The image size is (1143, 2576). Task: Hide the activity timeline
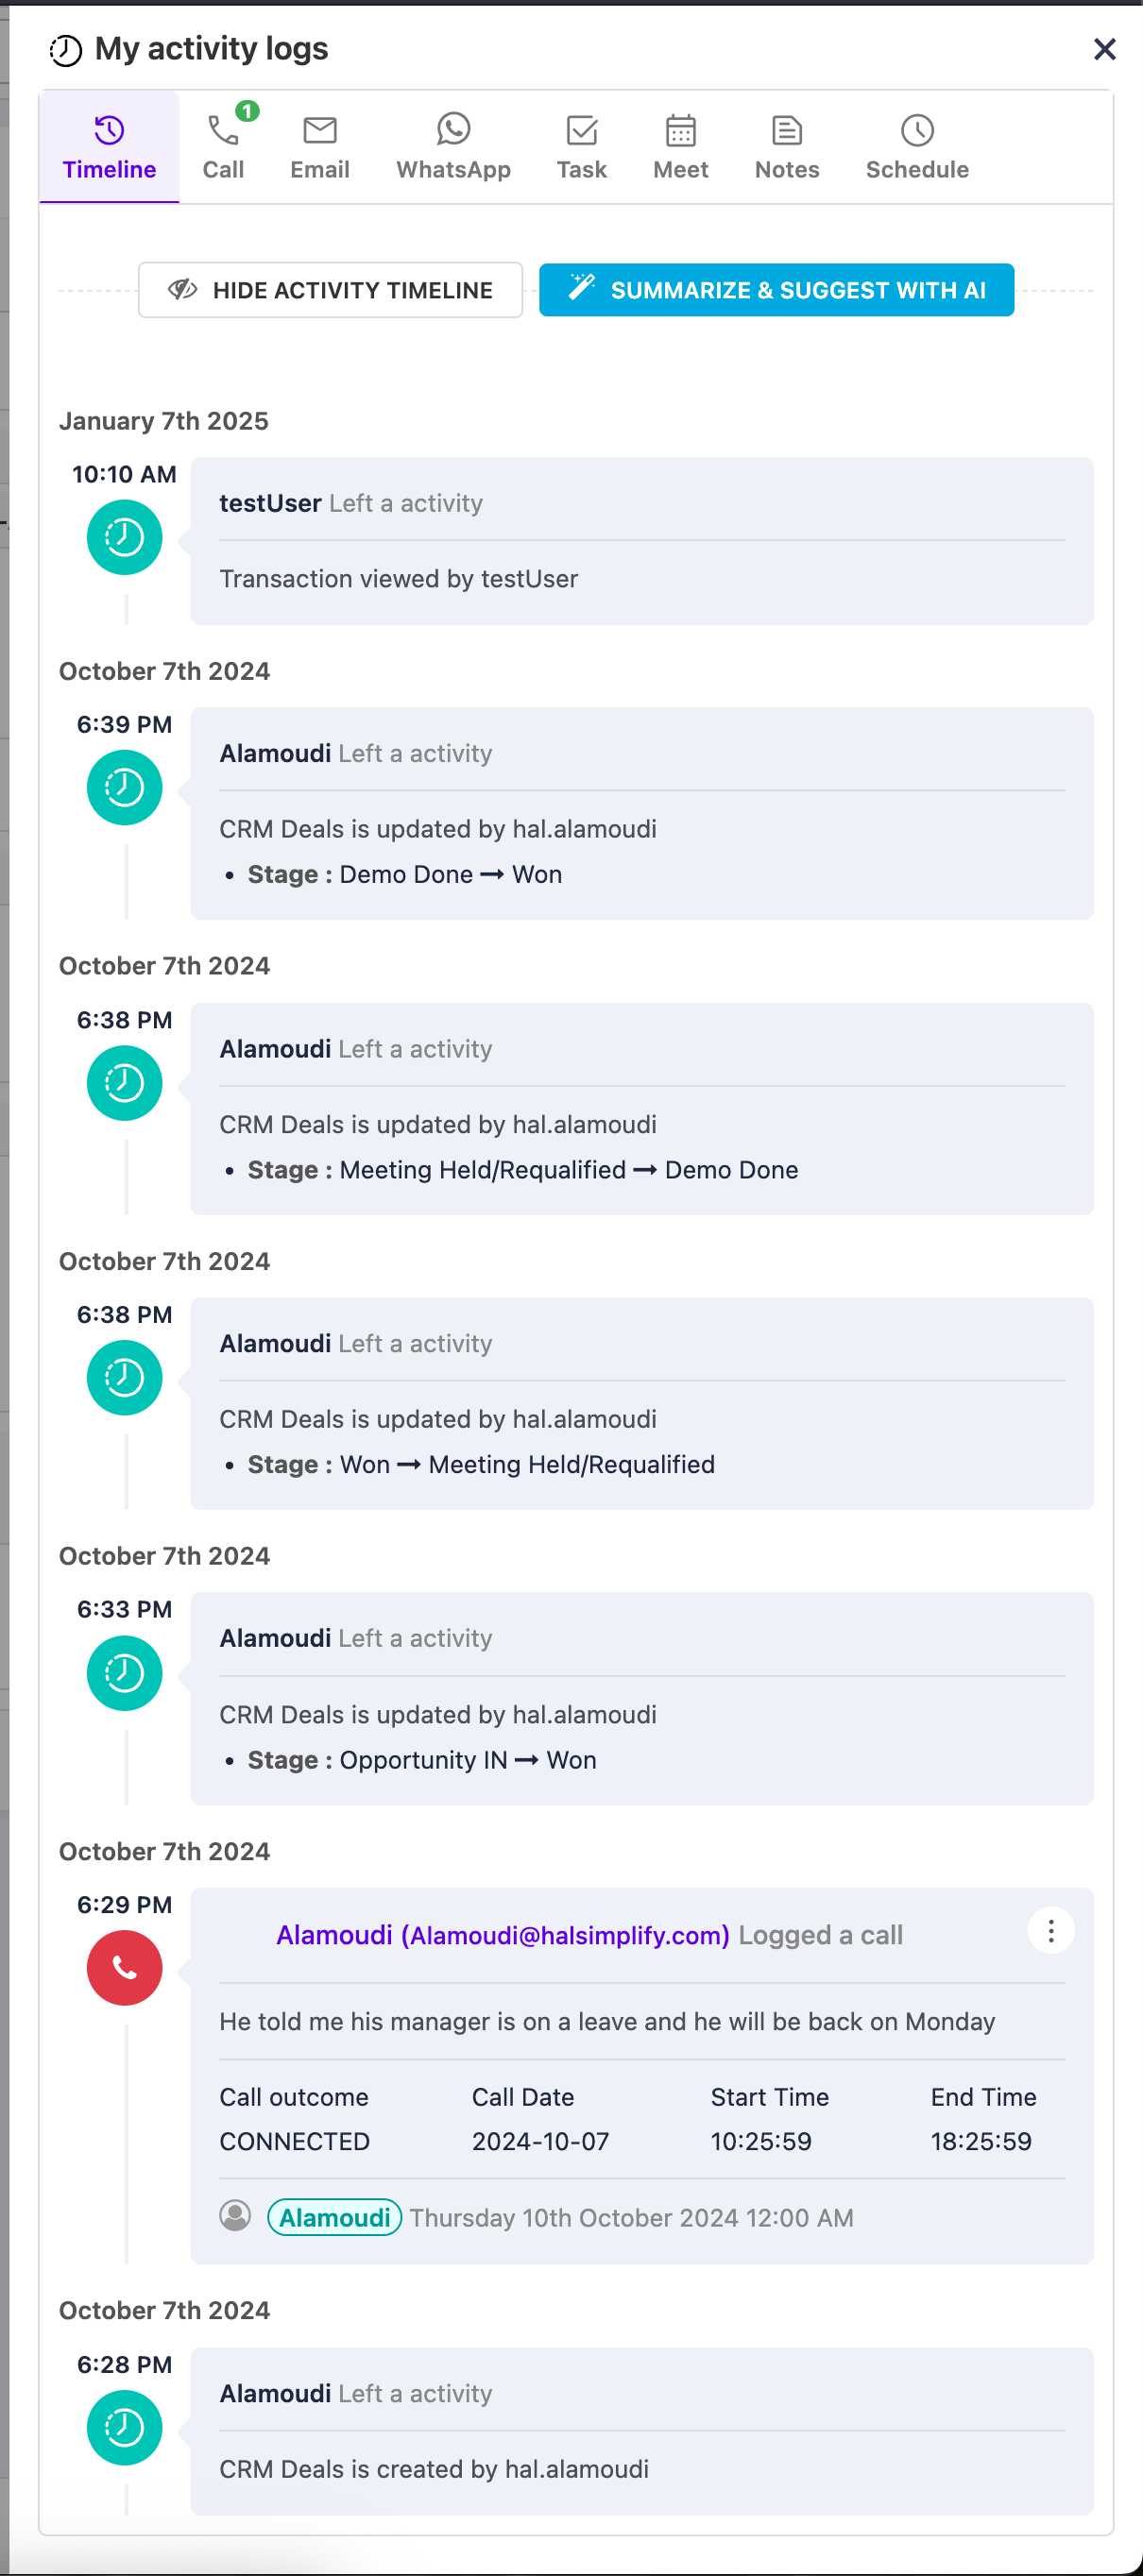tap(330, 290)
